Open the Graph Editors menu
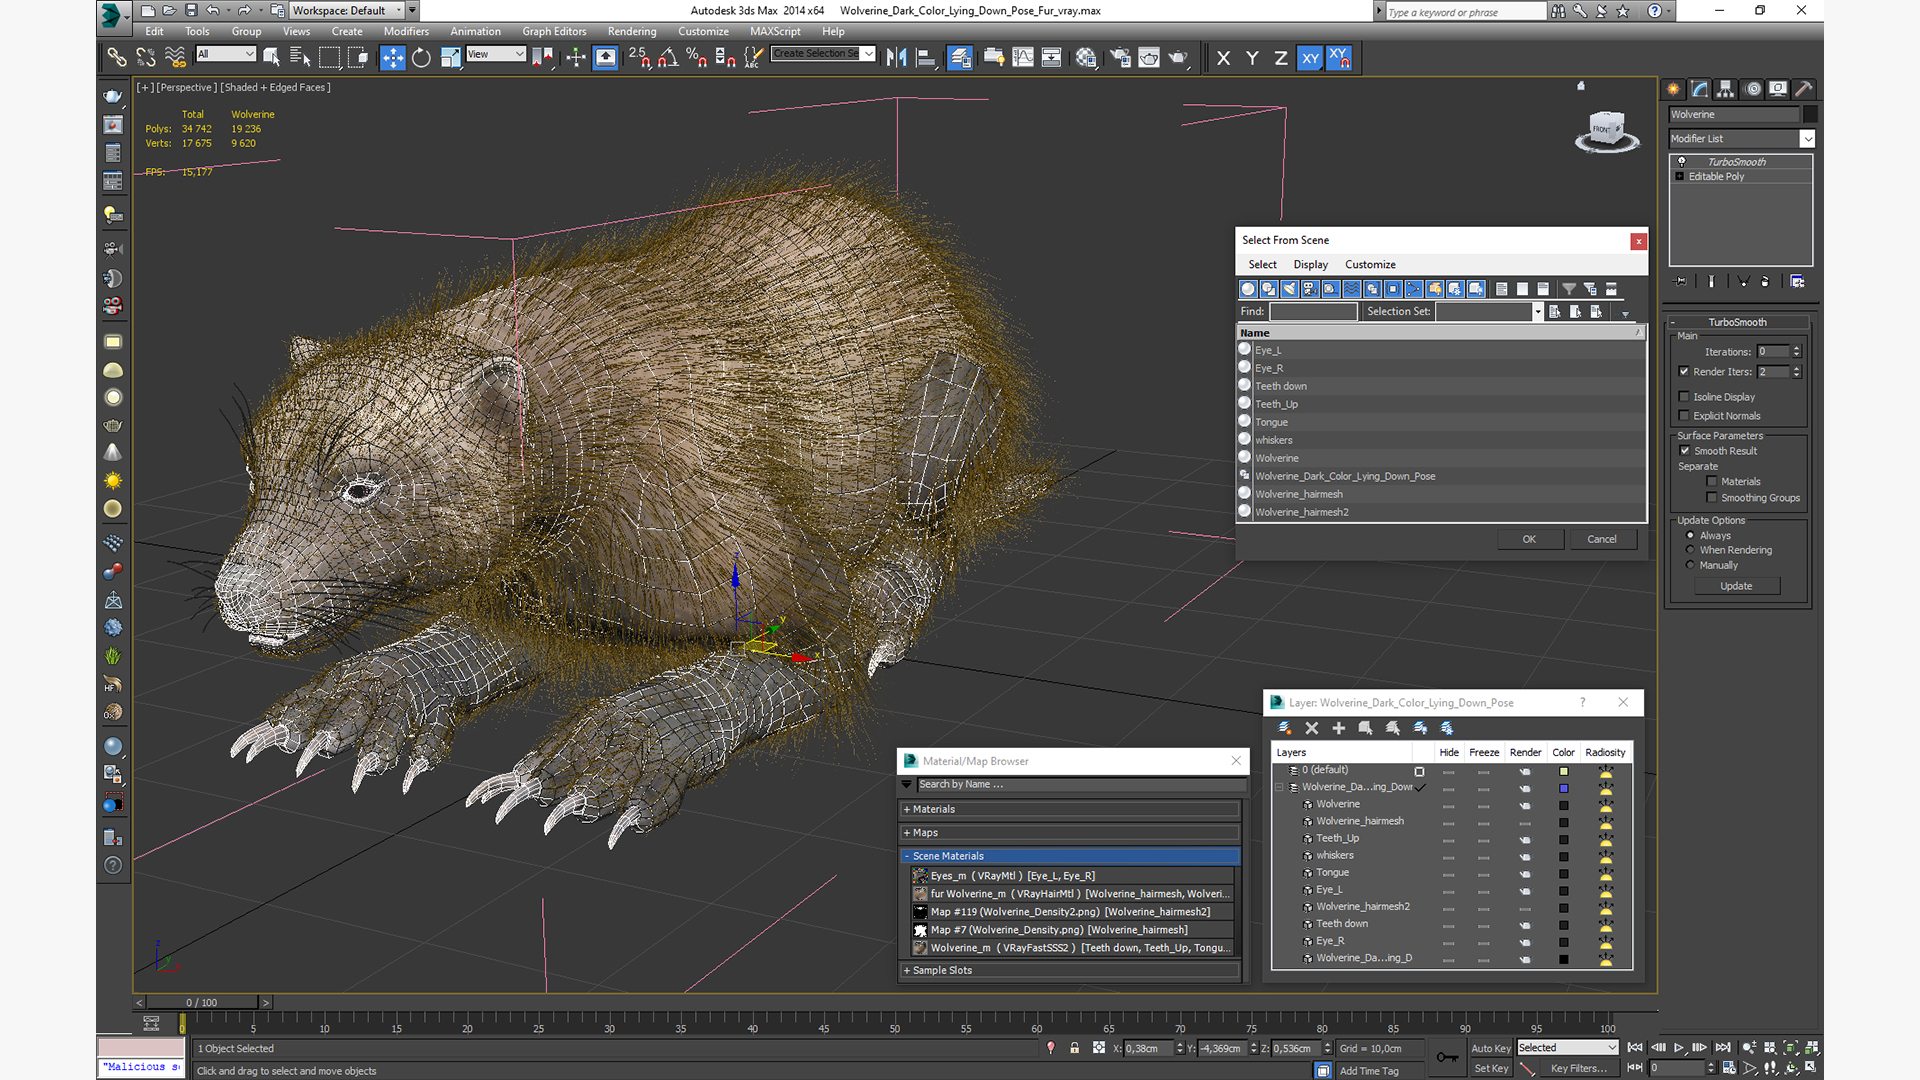Screen dimensions: 1920x1080 click(554, 31)
